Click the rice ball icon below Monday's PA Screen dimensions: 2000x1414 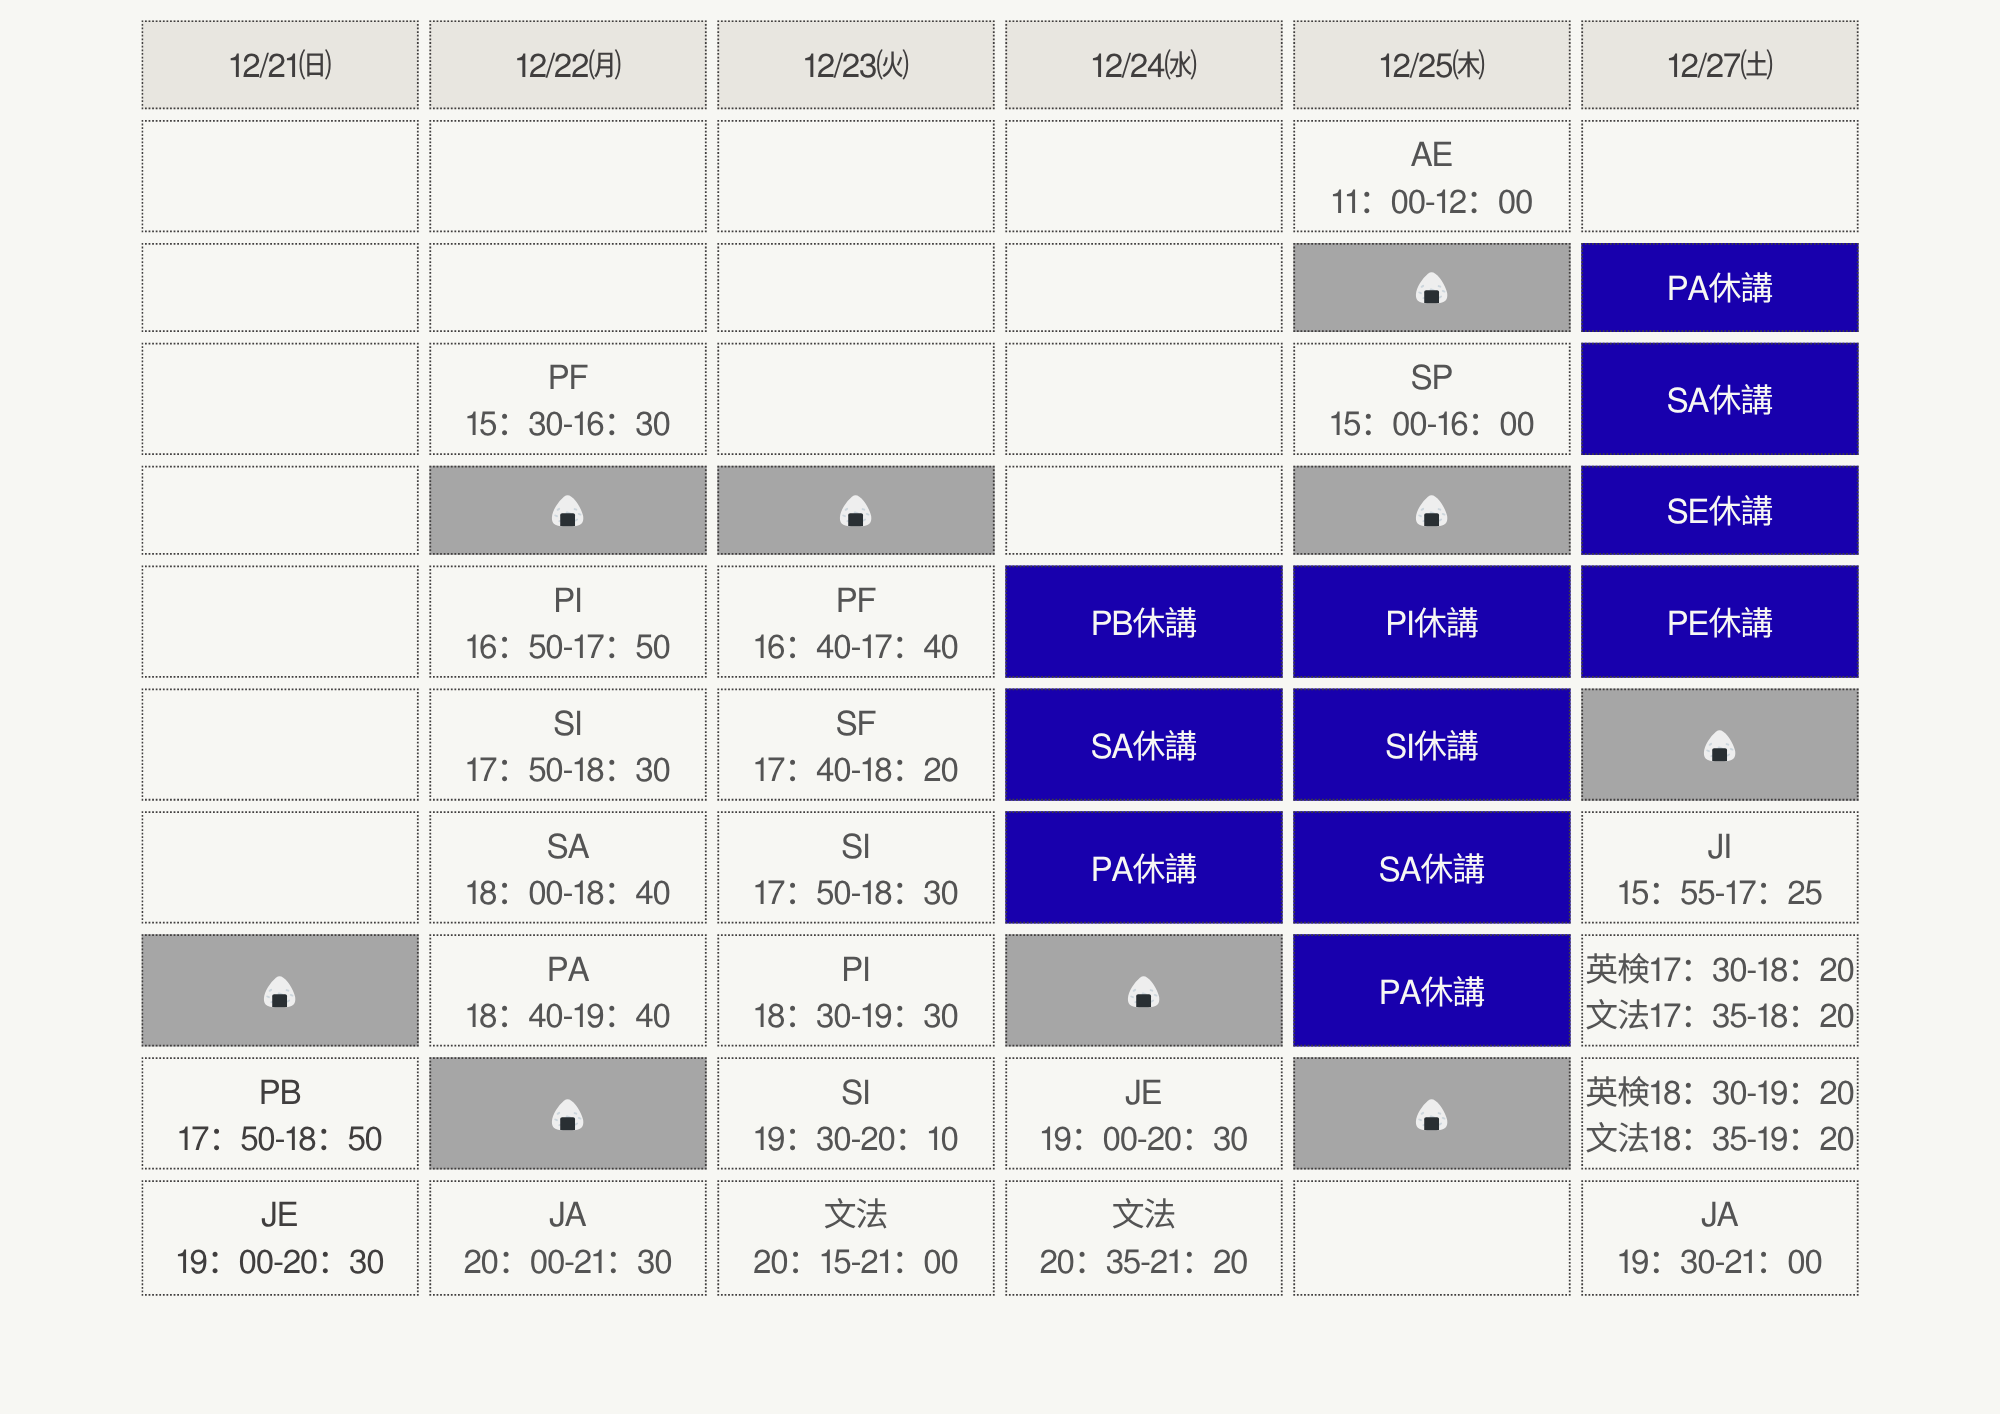tap(567, 1115)
